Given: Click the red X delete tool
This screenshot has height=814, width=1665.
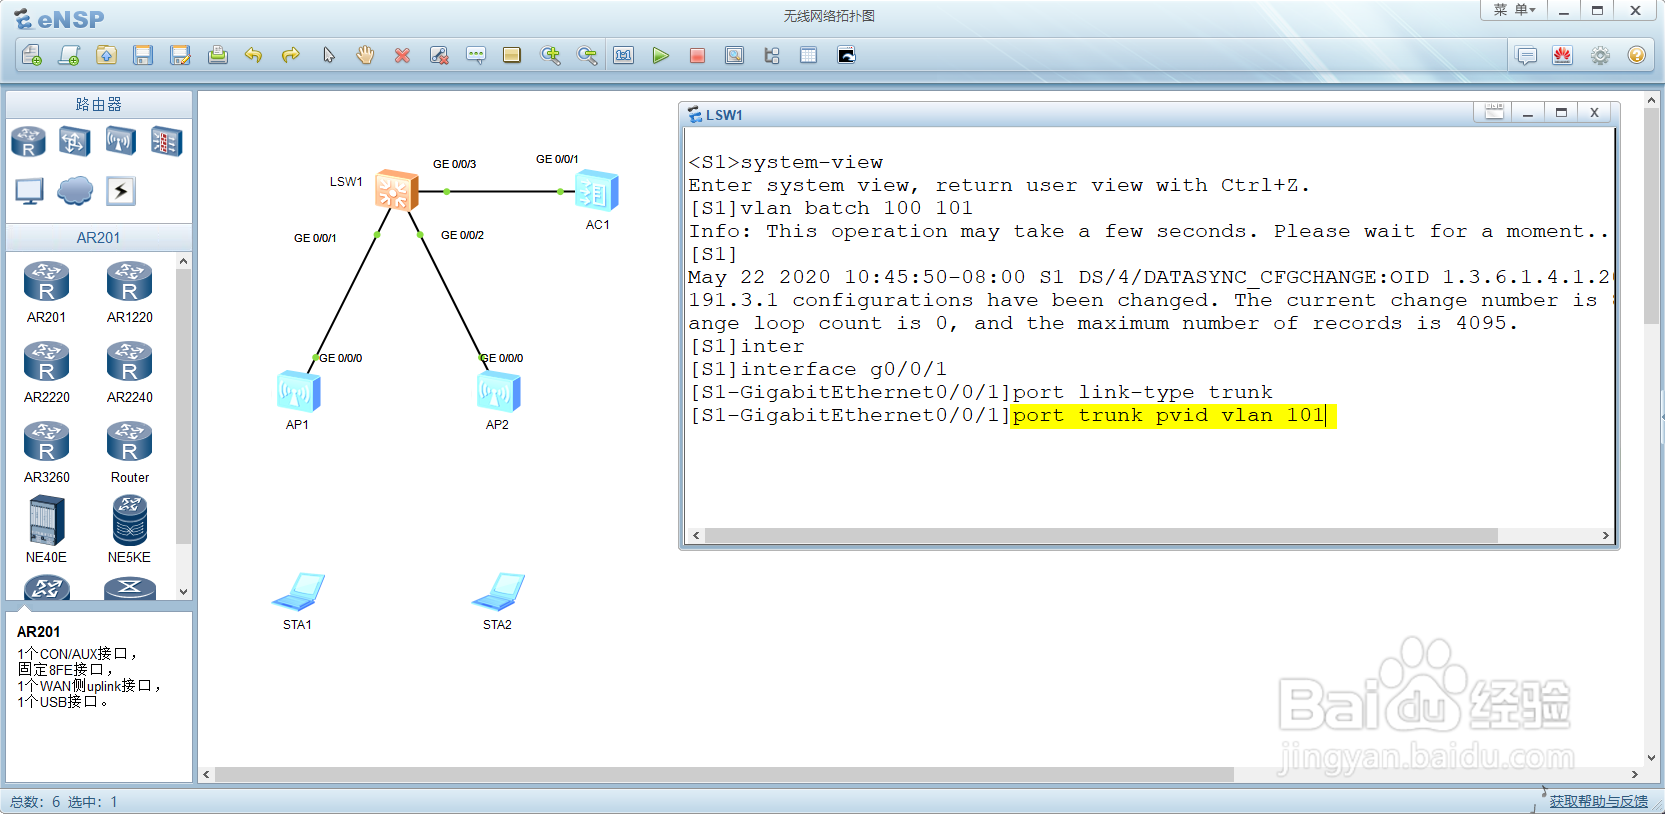Looking at the screenshot, I should click(x=402, y=55).
